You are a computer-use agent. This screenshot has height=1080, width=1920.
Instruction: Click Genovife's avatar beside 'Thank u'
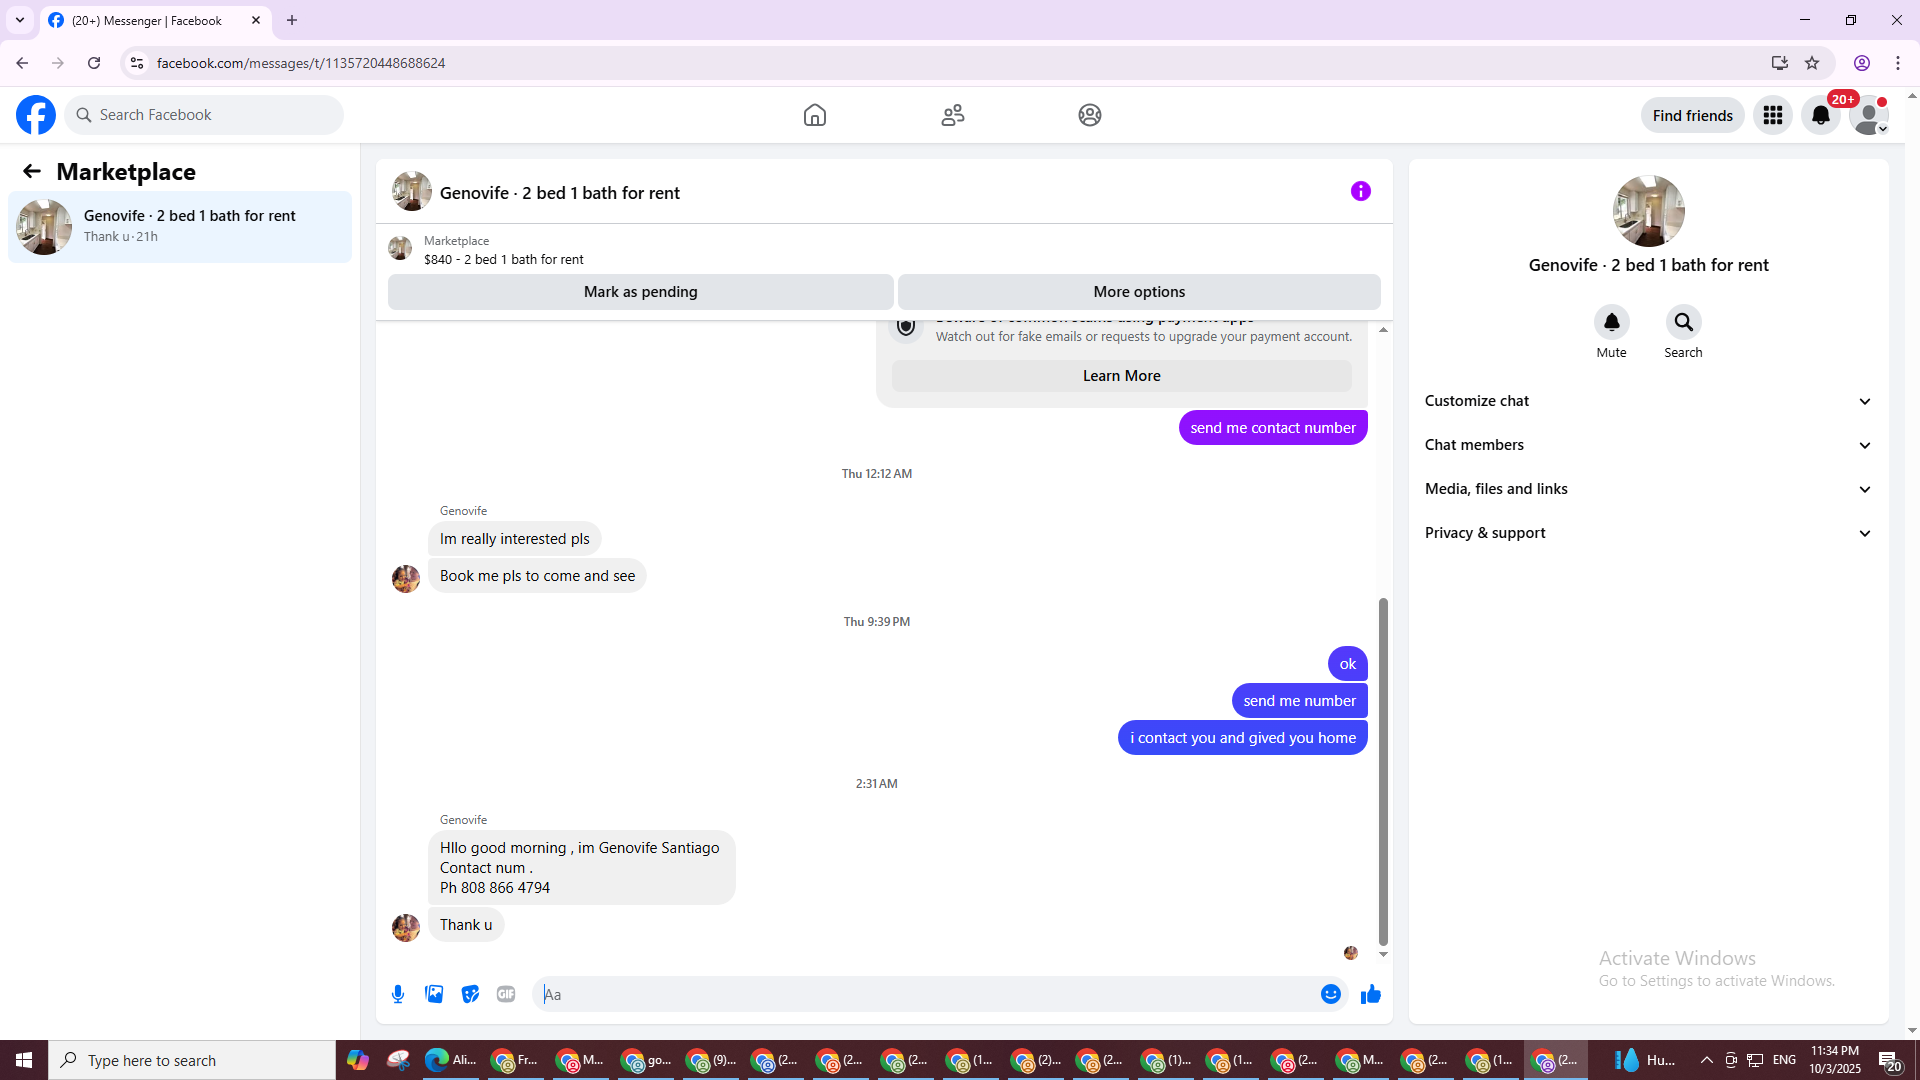click(x=406, y=928)
